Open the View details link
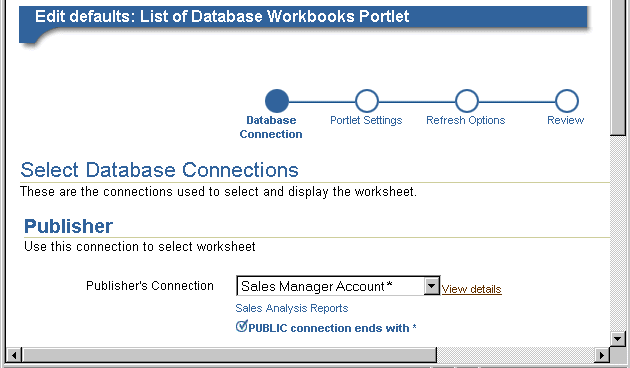Viewport: 630px width, 368px height. point(471,289)
